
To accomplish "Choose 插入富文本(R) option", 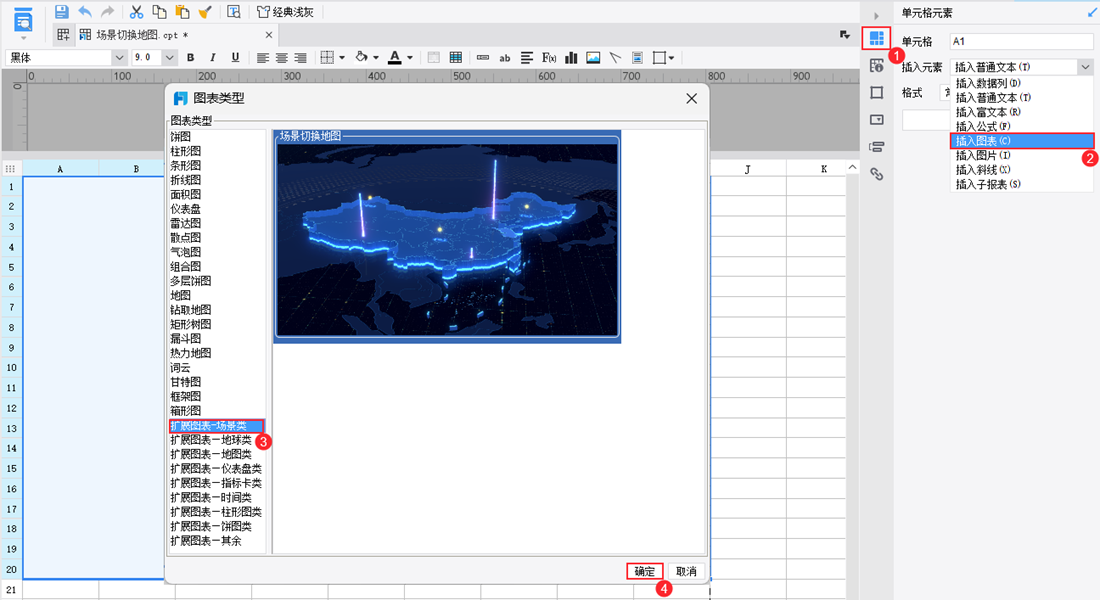I will click(x=1022, y=112).
